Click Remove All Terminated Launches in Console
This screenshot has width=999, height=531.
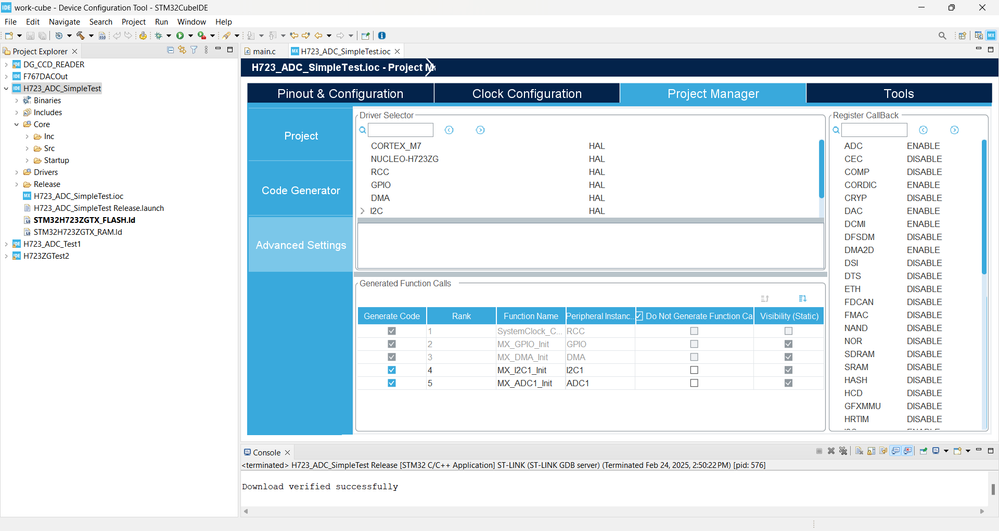coord(843,451)
